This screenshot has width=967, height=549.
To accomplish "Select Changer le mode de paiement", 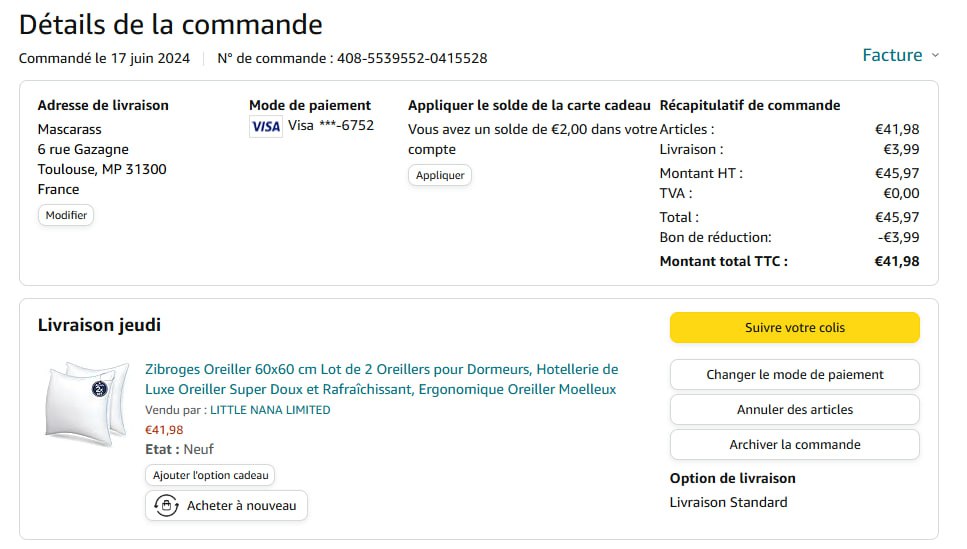I will 794,375.
